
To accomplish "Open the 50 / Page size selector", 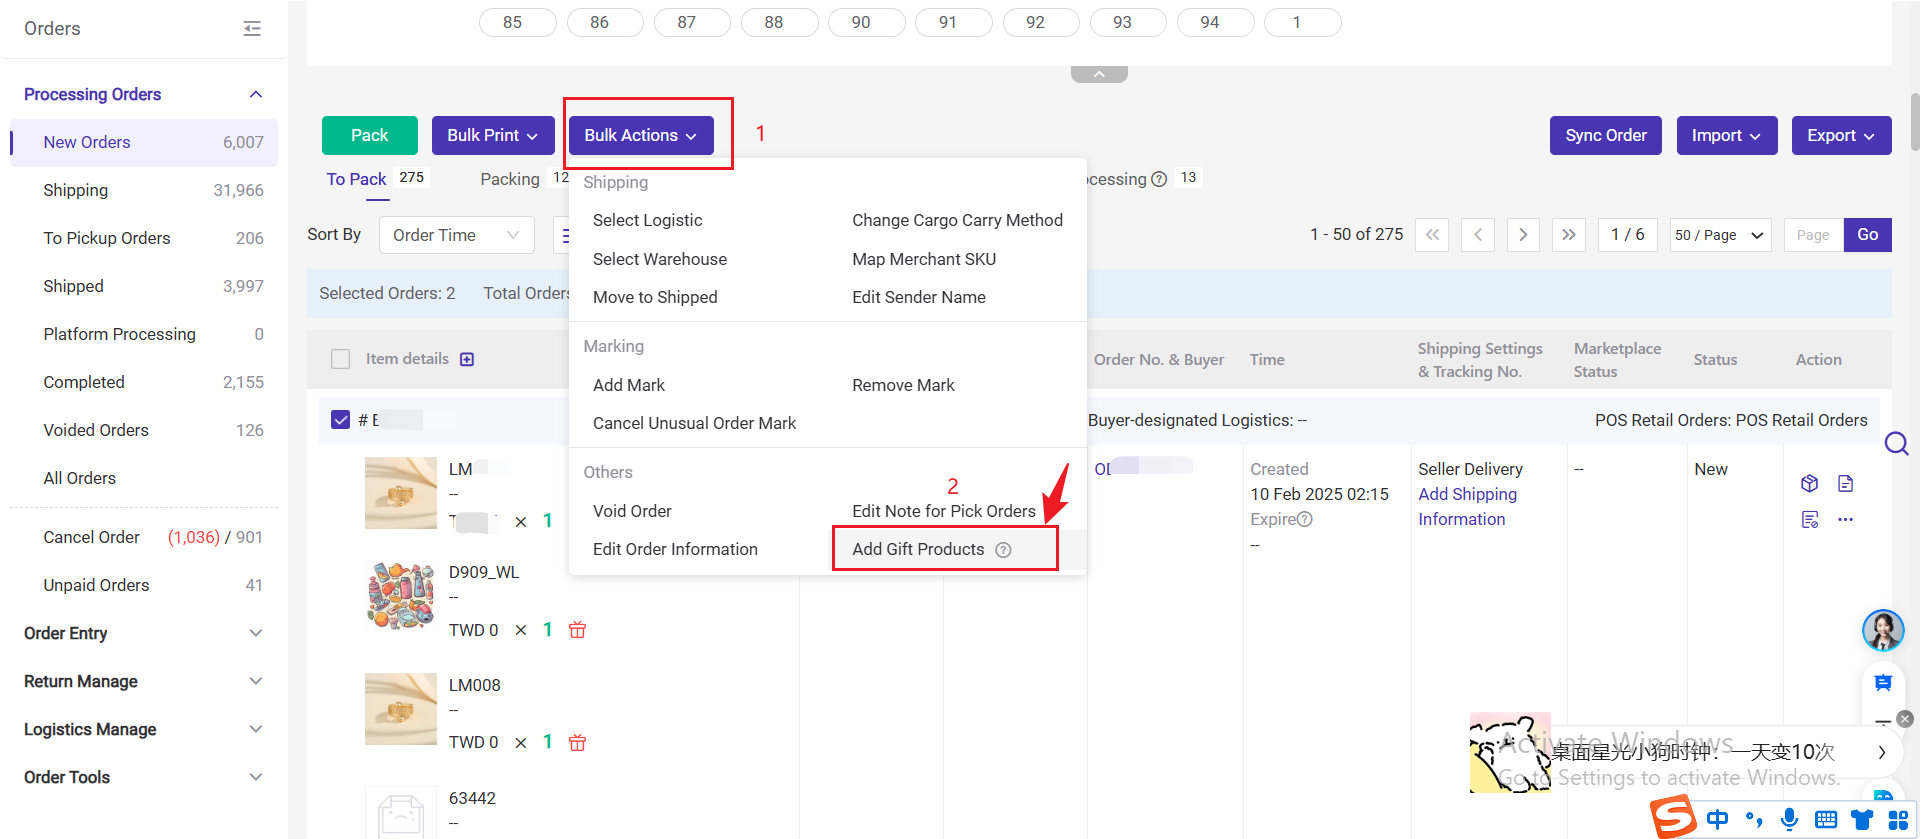I will [x=1719, y=235].
